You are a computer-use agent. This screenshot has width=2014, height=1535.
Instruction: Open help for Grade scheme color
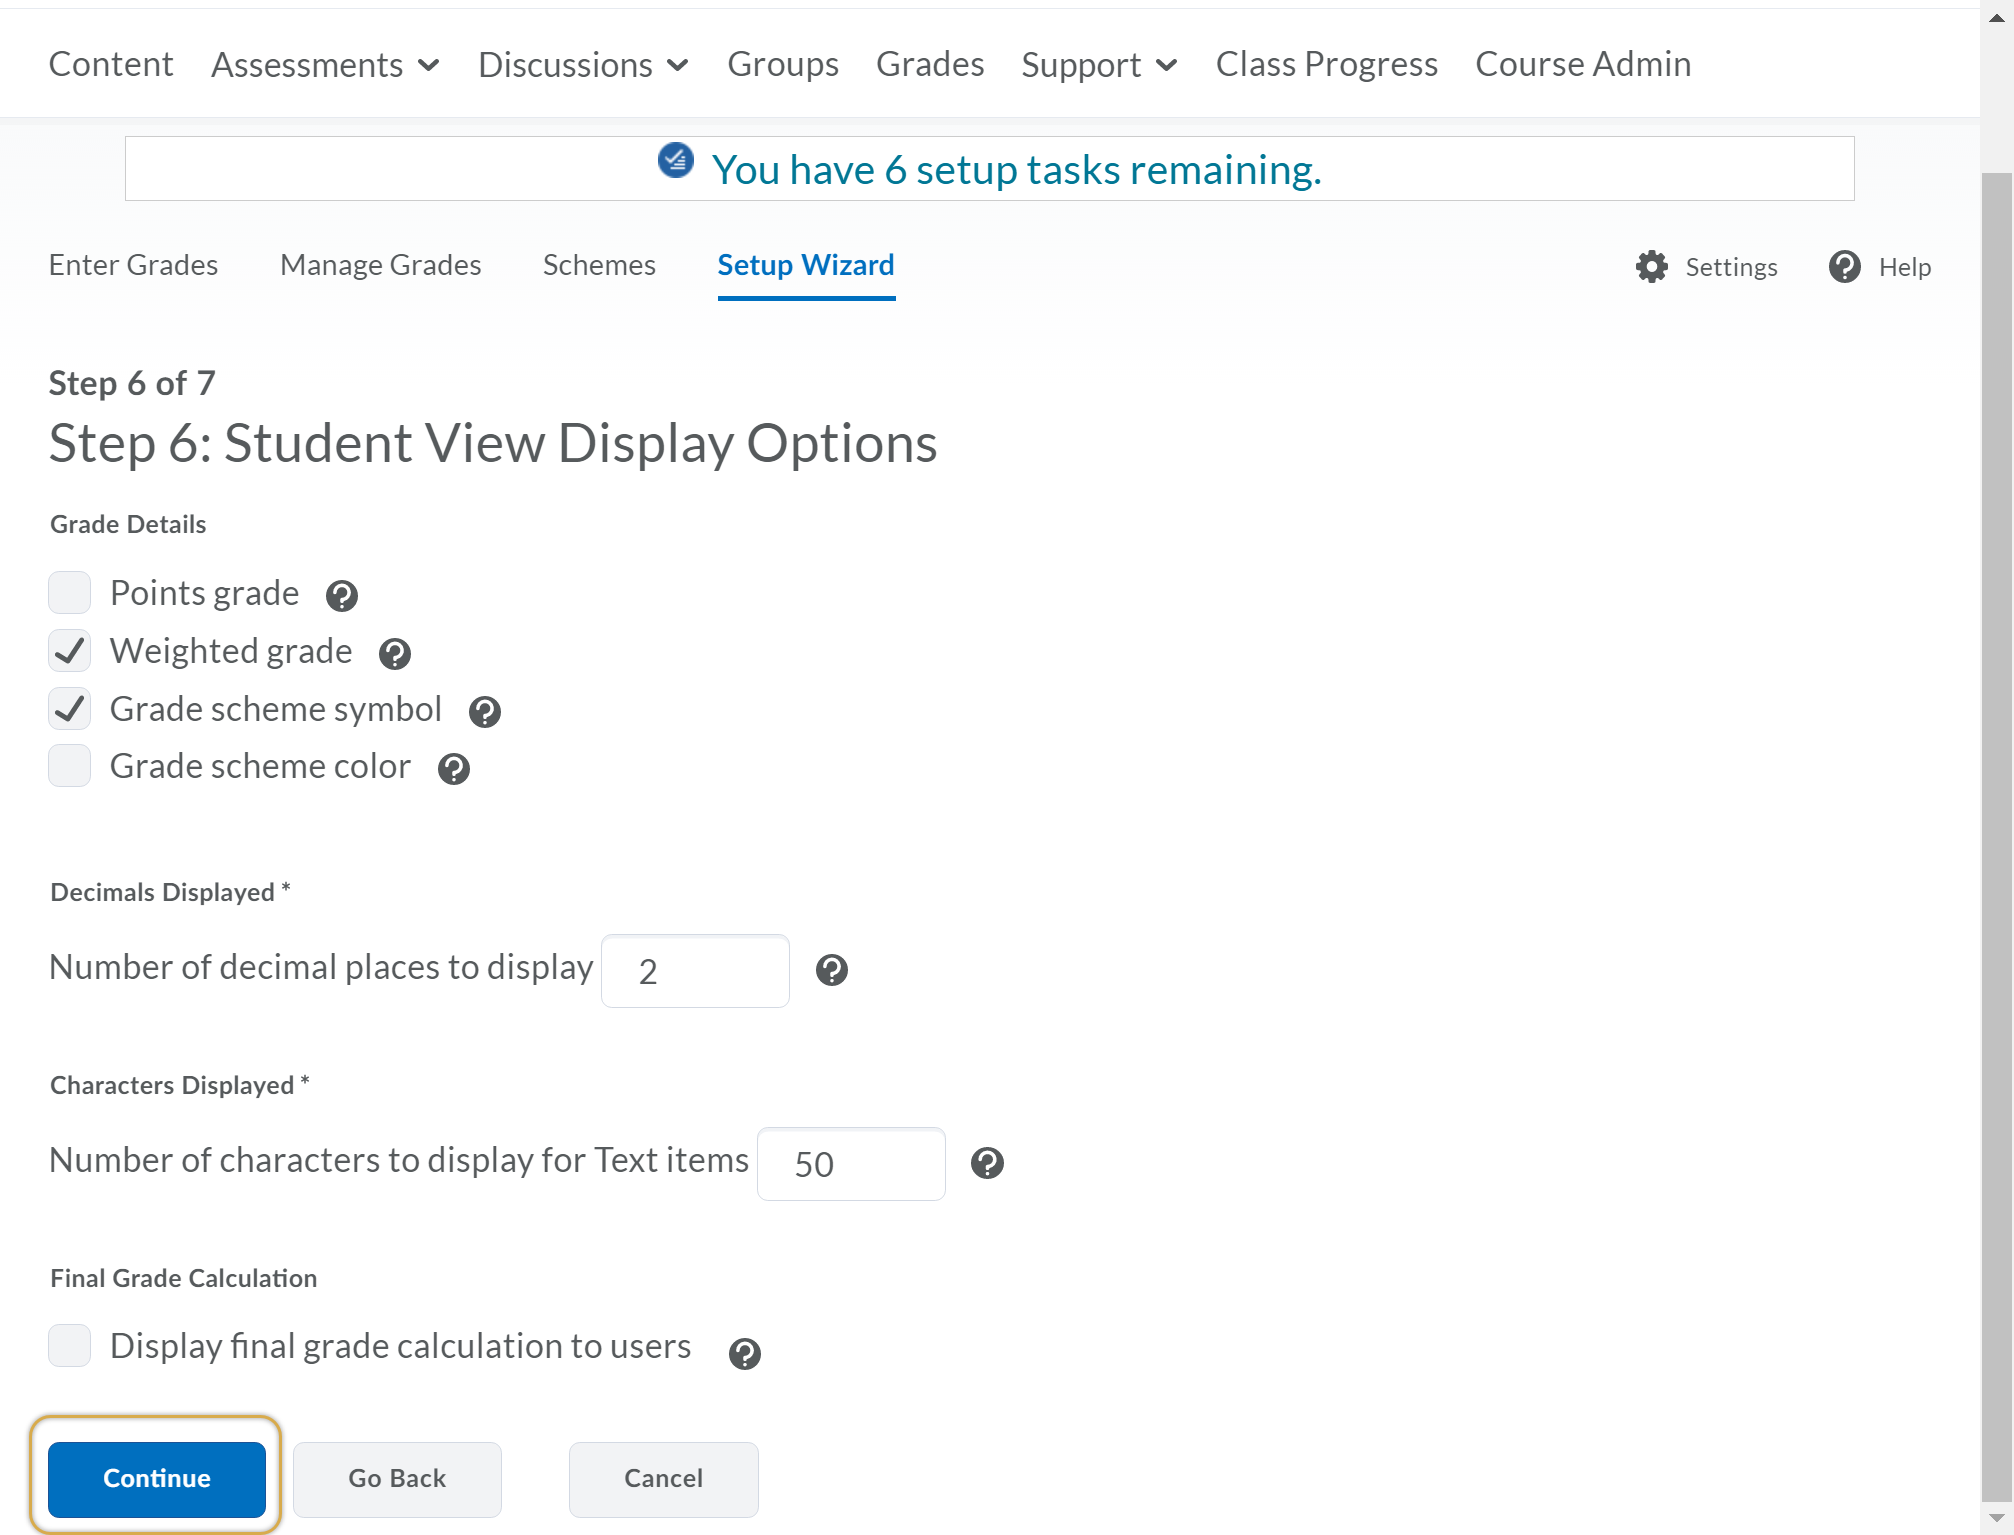(454, 769)
